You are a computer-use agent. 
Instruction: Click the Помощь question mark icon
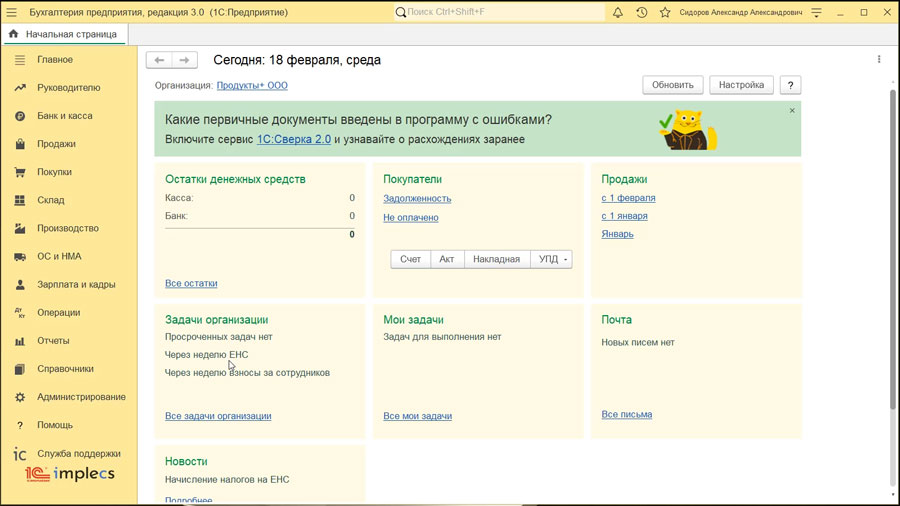(x=20, y=425)
